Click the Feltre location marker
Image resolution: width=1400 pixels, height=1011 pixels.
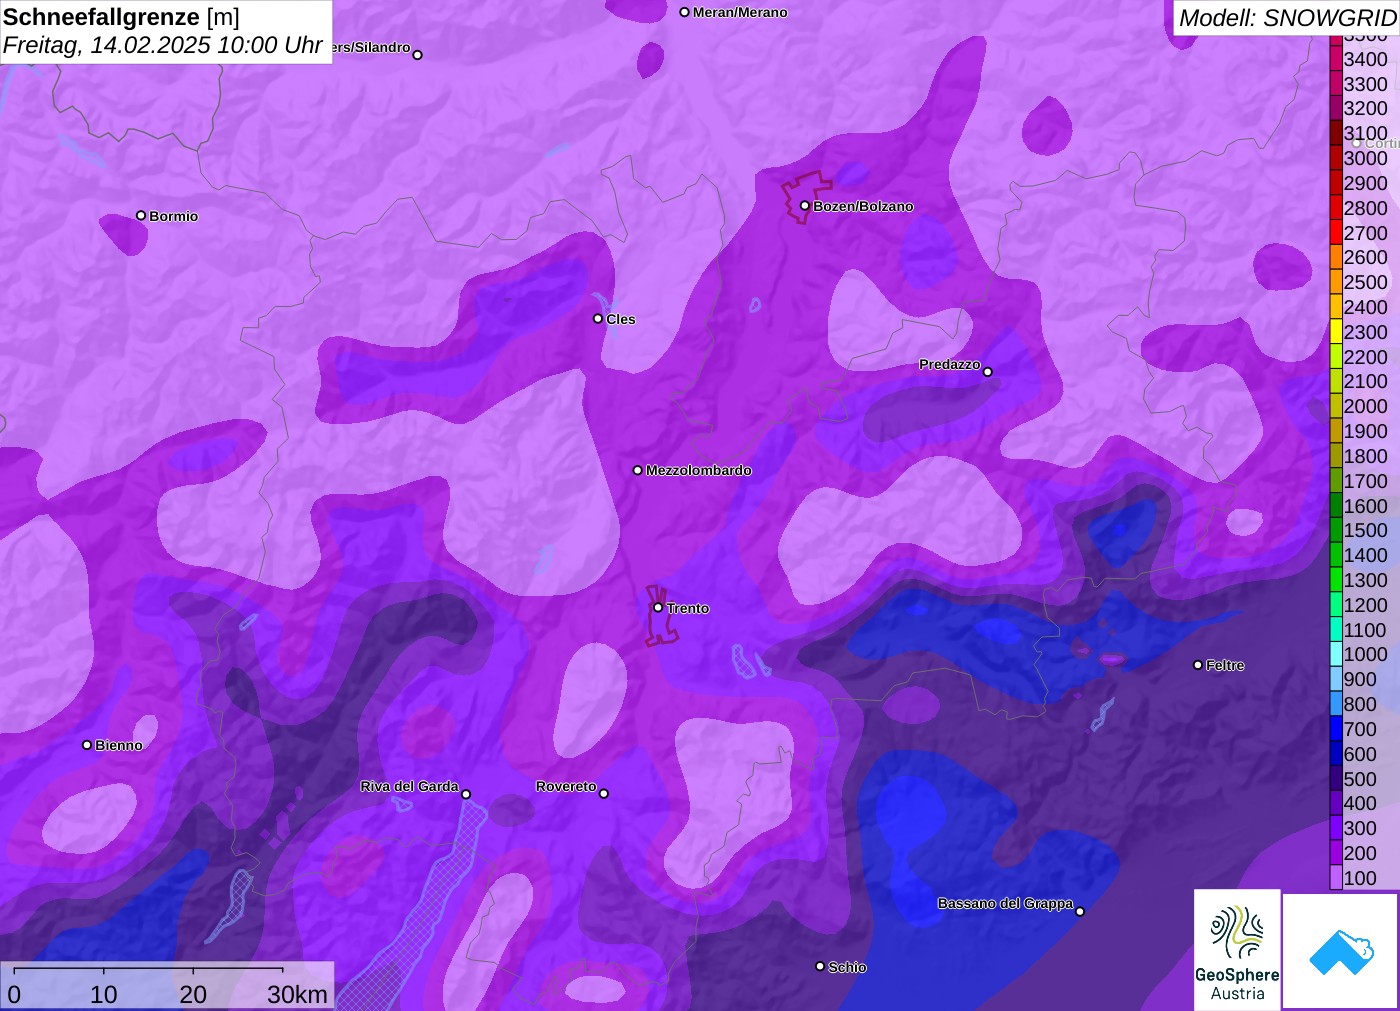click(1198, 664)
